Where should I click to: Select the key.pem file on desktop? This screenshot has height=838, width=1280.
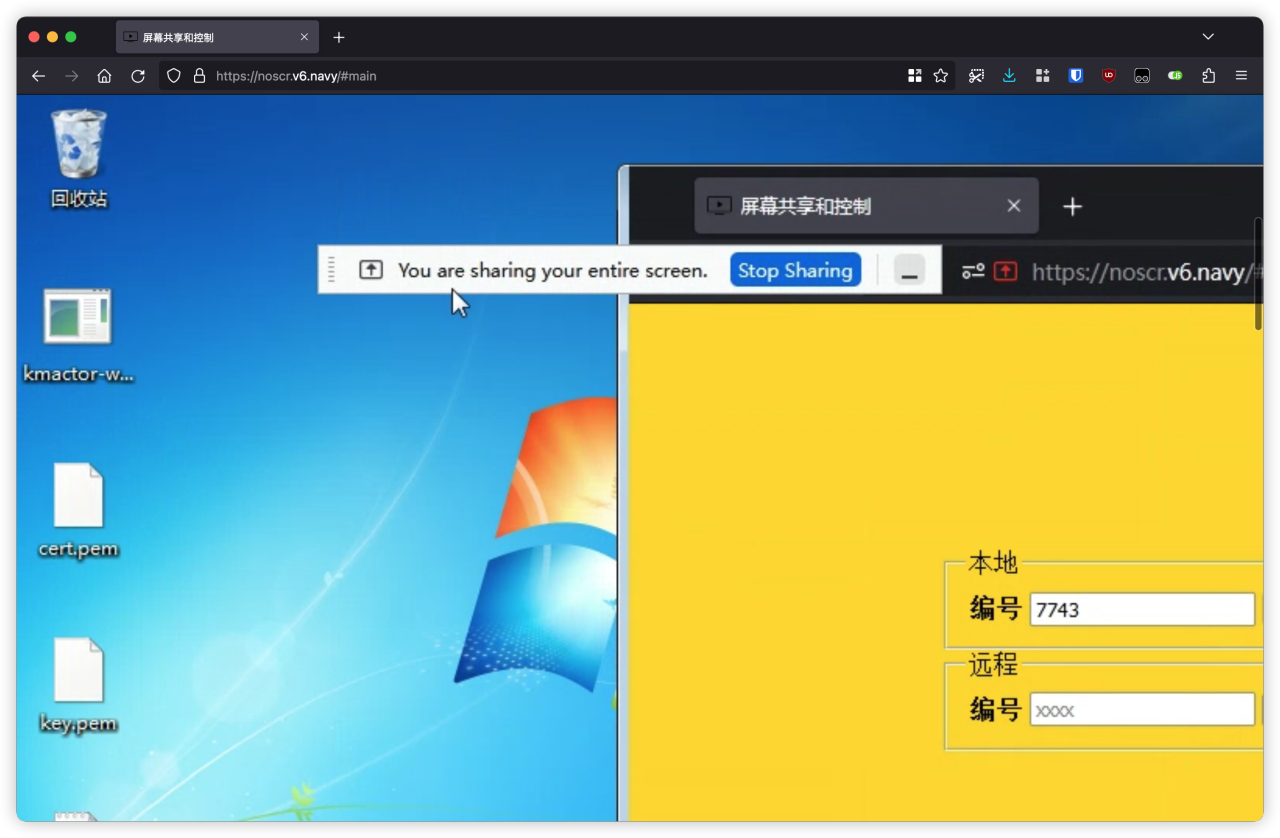(x=78, y=685)
